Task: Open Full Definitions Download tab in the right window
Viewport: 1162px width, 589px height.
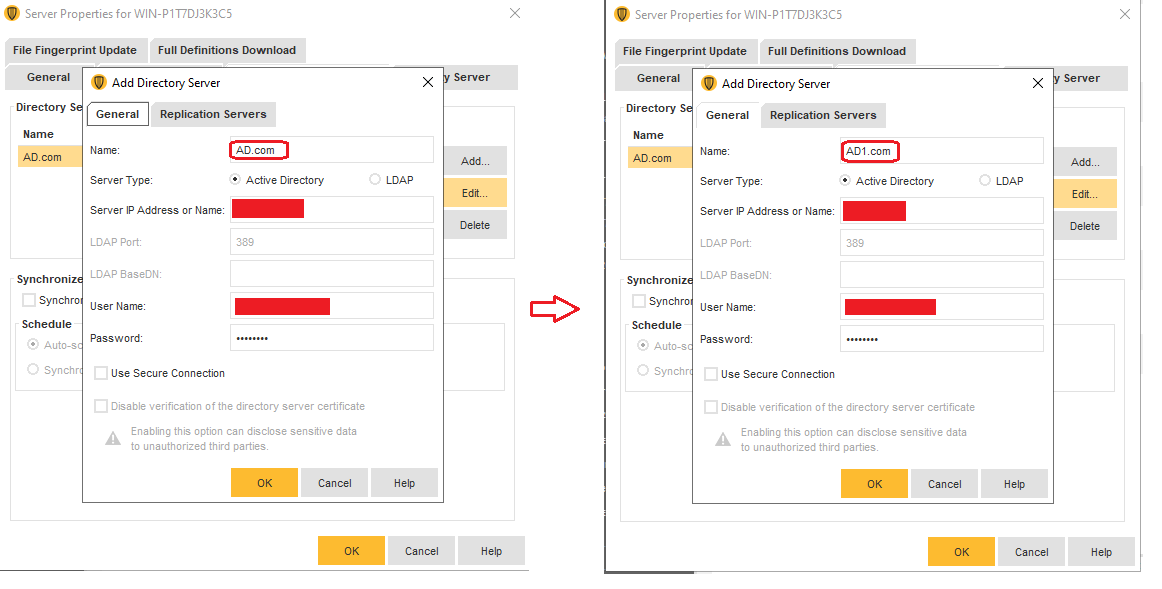Action: coord(836,51)
